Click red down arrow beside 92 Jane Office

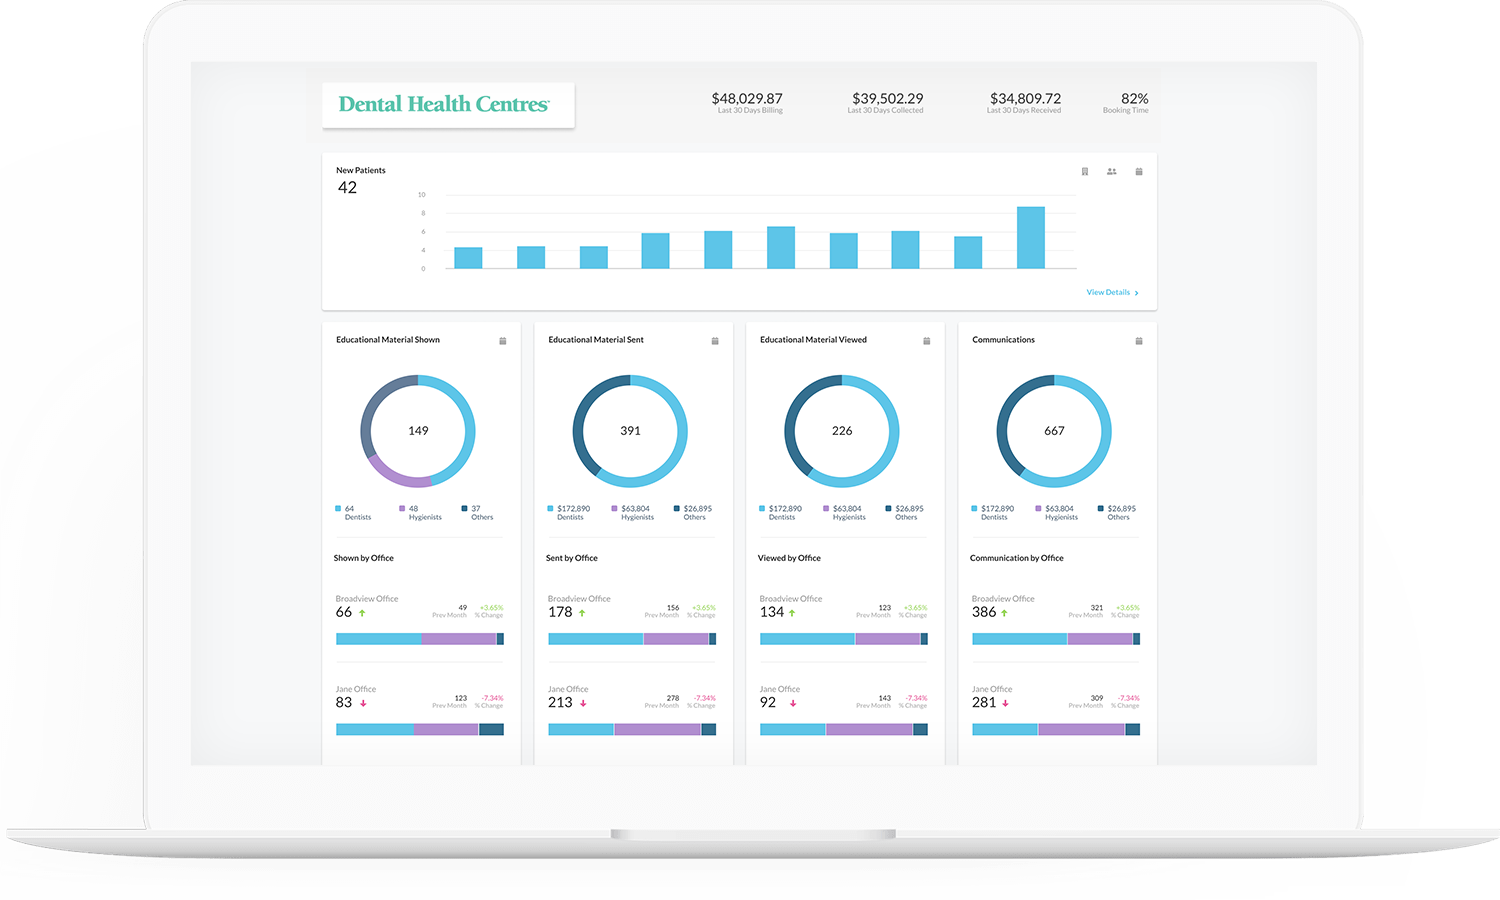793,703
